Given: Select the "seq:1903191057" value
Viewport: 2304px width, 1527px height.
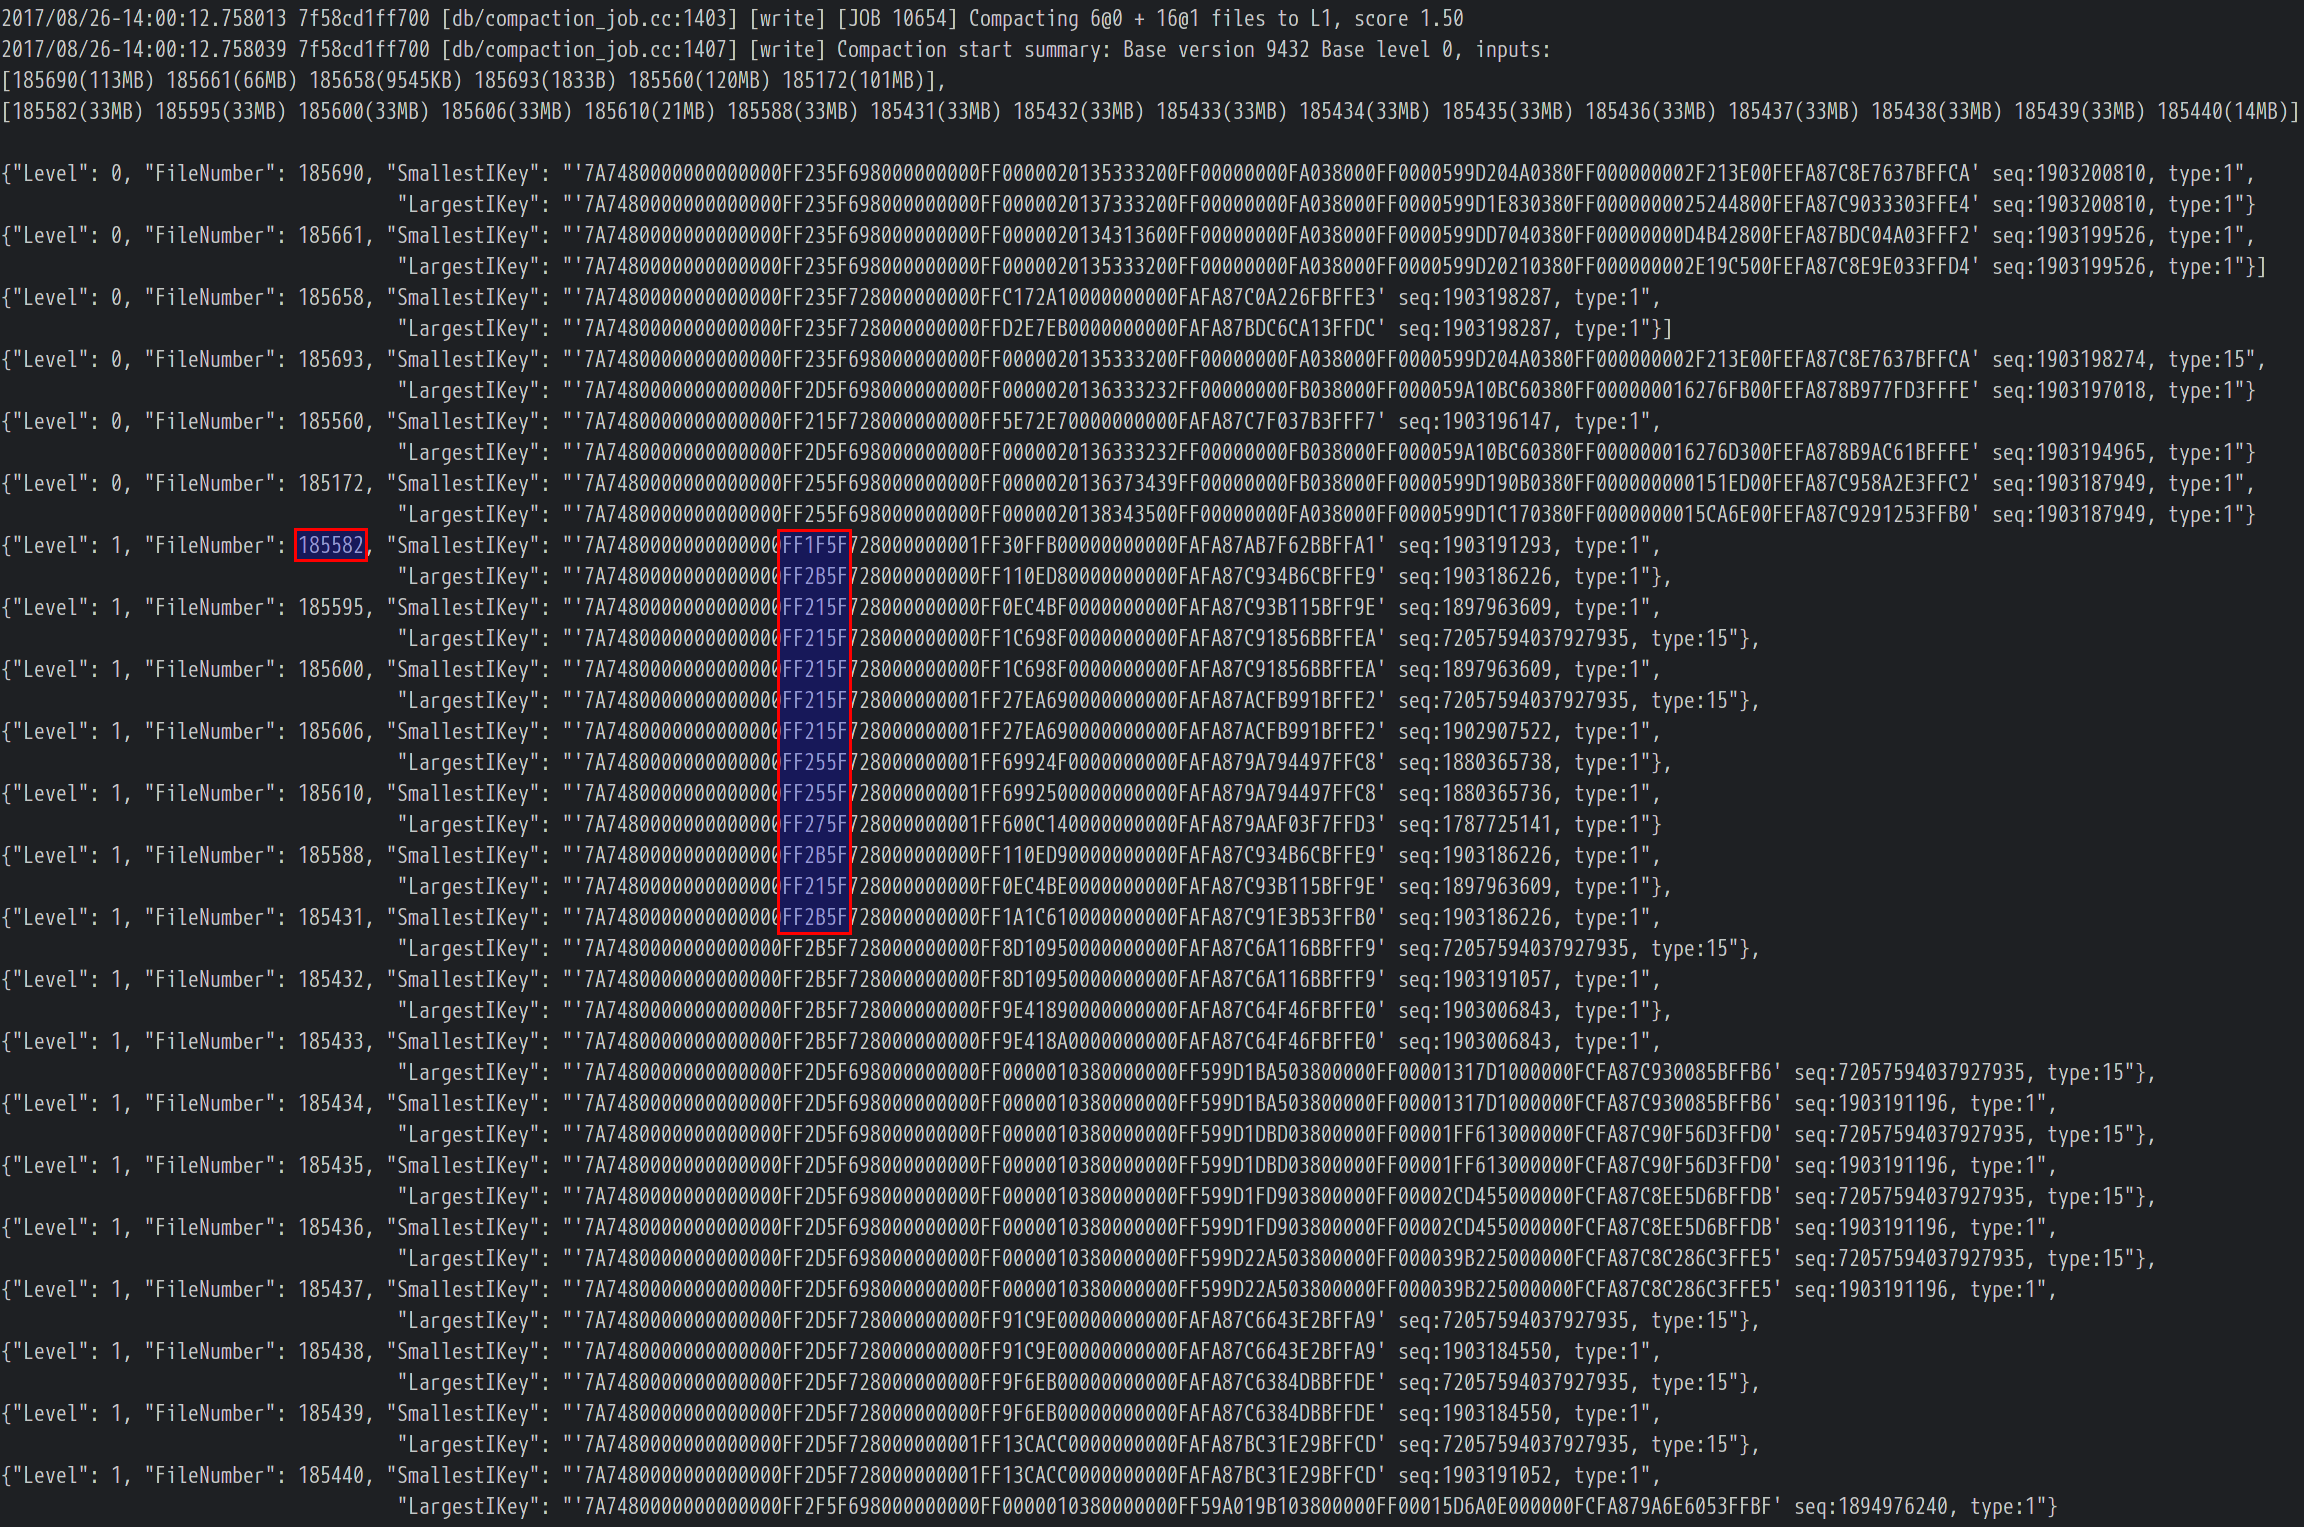Looking at the screenshot, I should tap(1475, 980).
